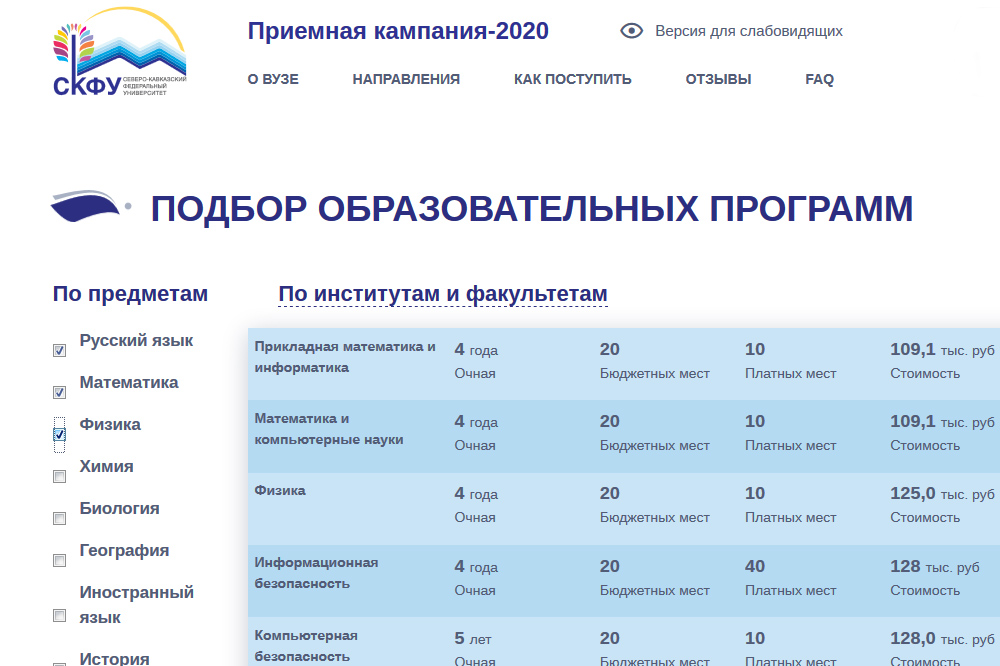Check the Химия checkbox

coord(59,477)
